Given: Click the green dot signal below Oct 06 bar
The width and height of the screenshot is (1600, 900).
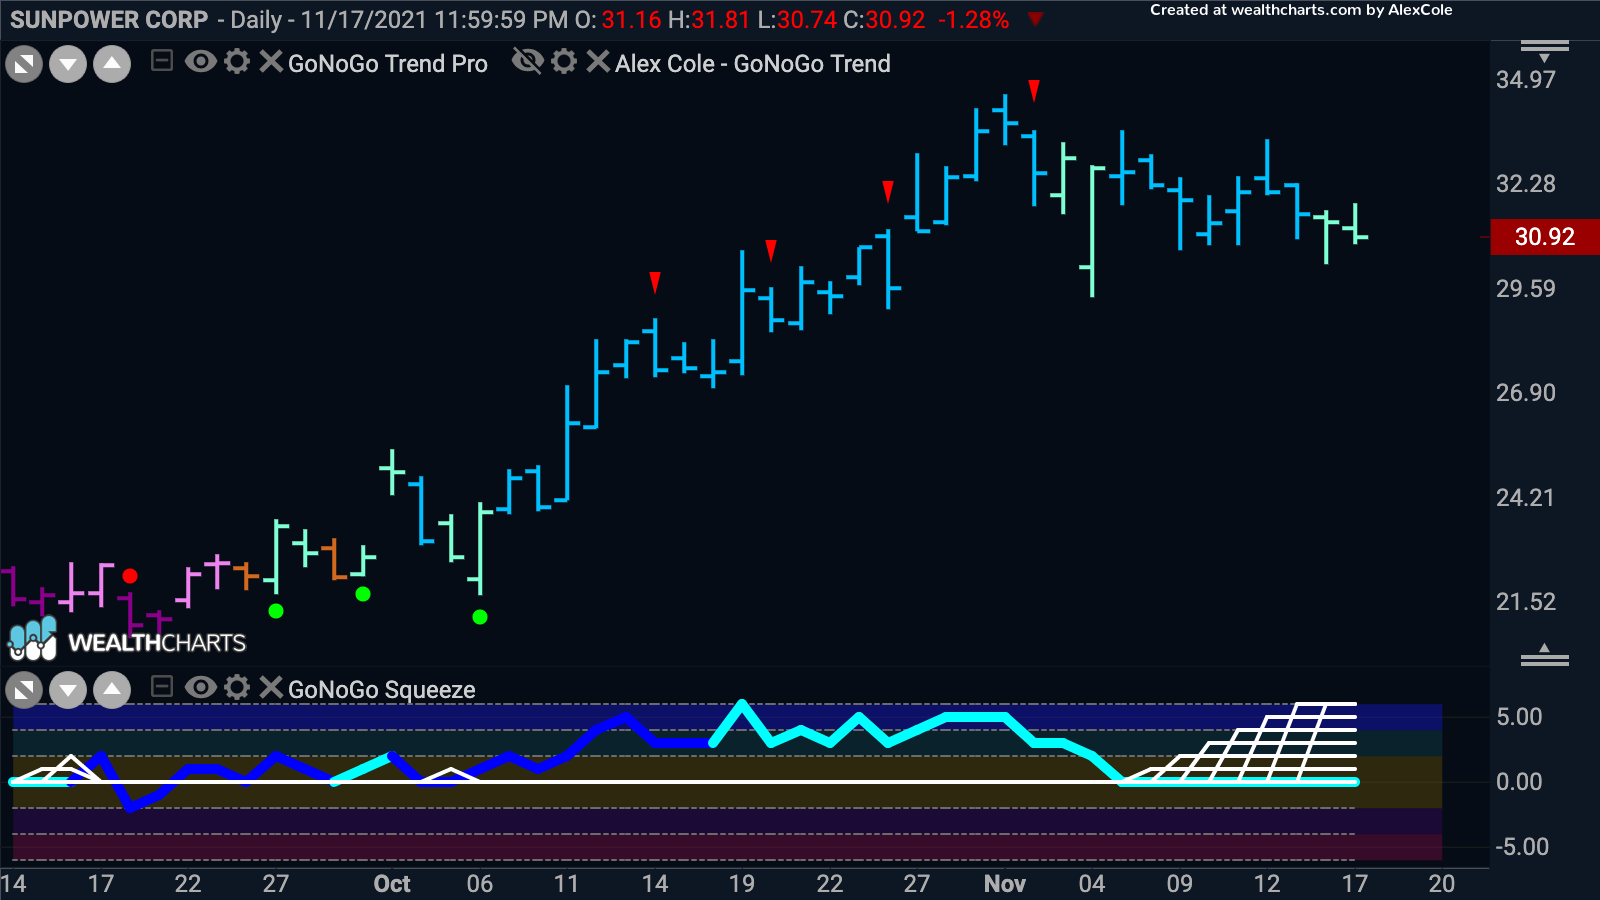Looking at the screenshot, I should [x=480, y=617].
